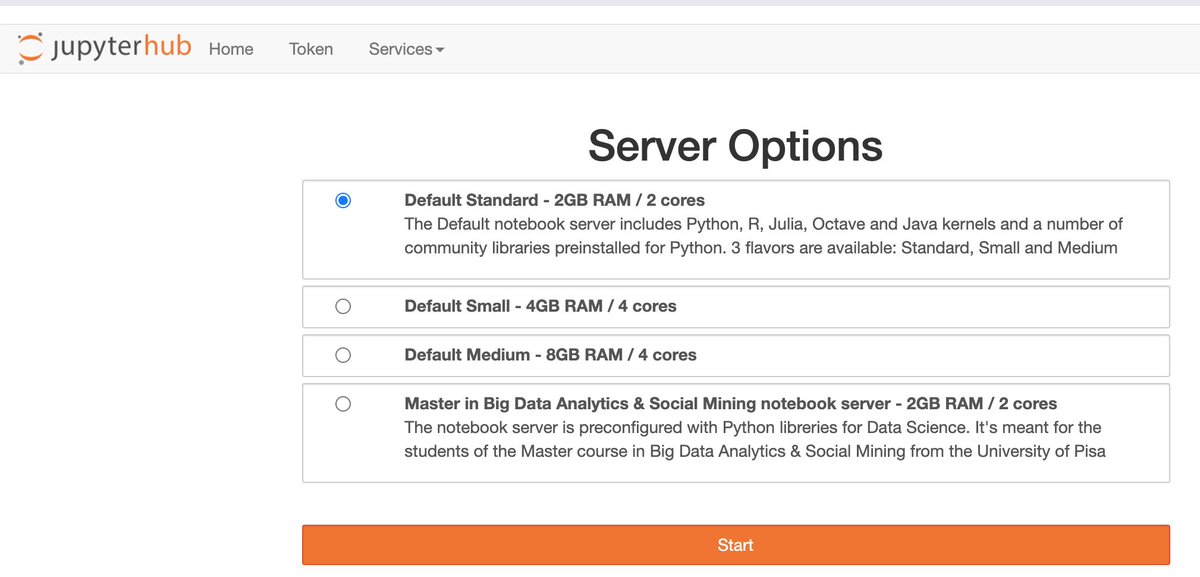The height and width of the screenshot is (577, 1200).
Task: Select the Master in Big Data Analytics radio button
Action: [x=343, y=404]
